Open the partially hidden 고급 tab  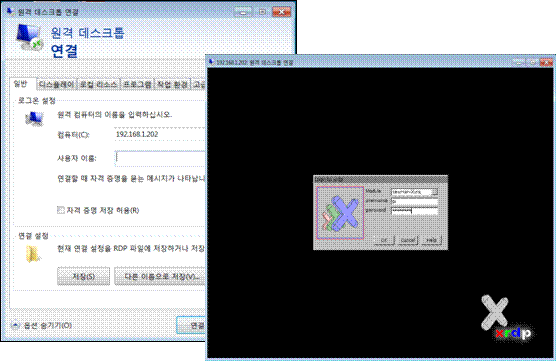[x=199, y=84]
